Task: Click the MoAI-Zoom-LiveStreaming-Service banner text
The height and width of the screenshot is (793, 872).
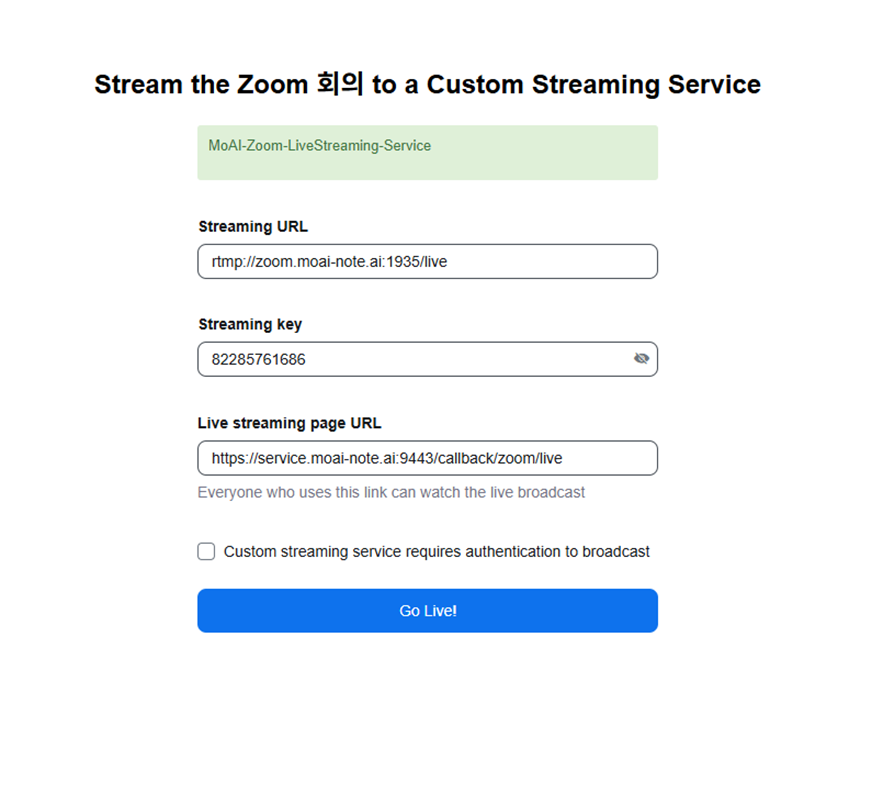Action: [320, 146]
